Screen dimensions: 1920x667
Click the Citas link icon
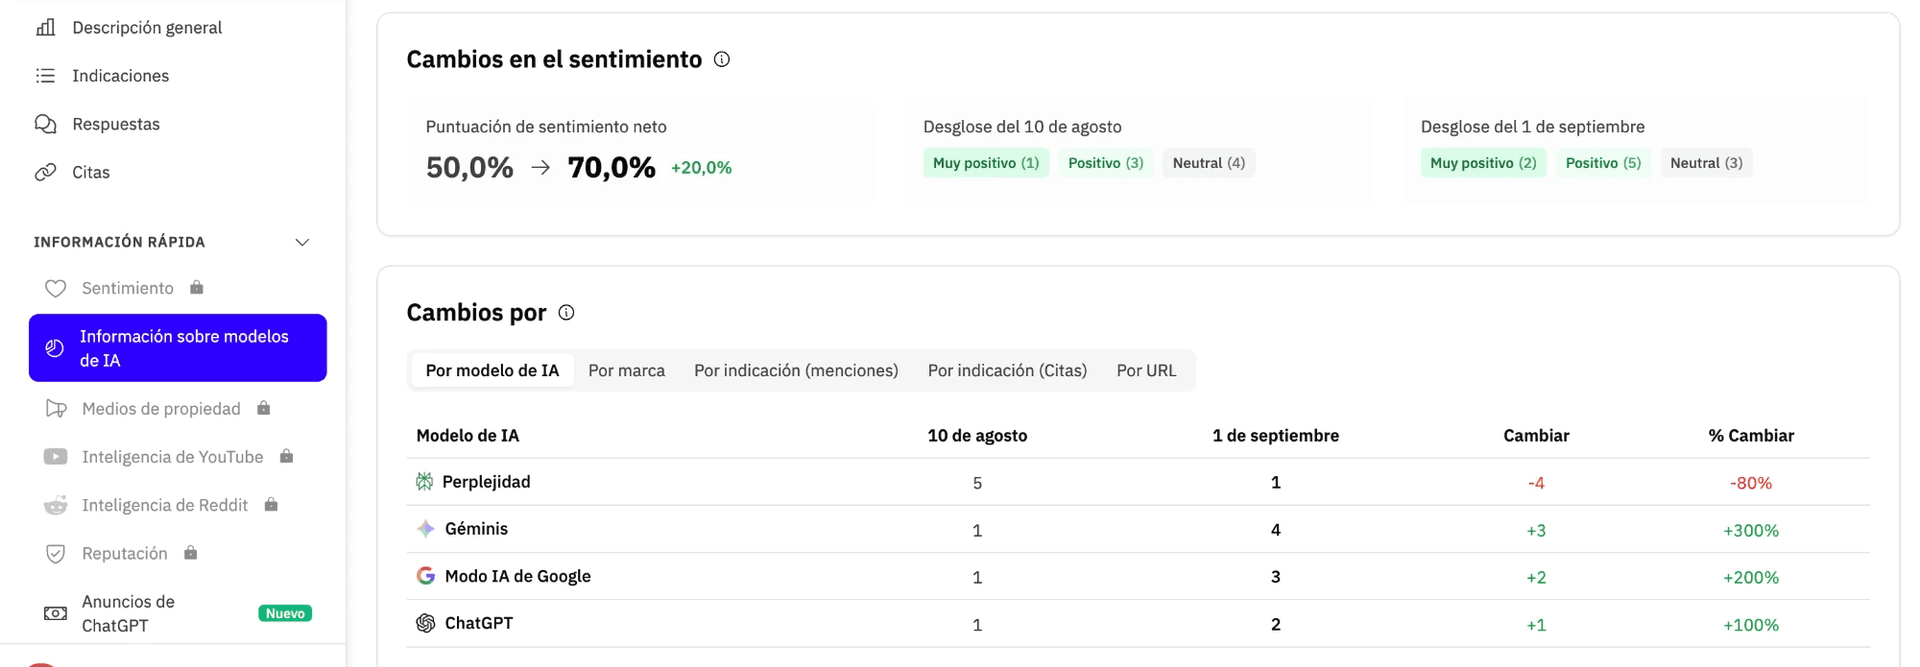46,172
